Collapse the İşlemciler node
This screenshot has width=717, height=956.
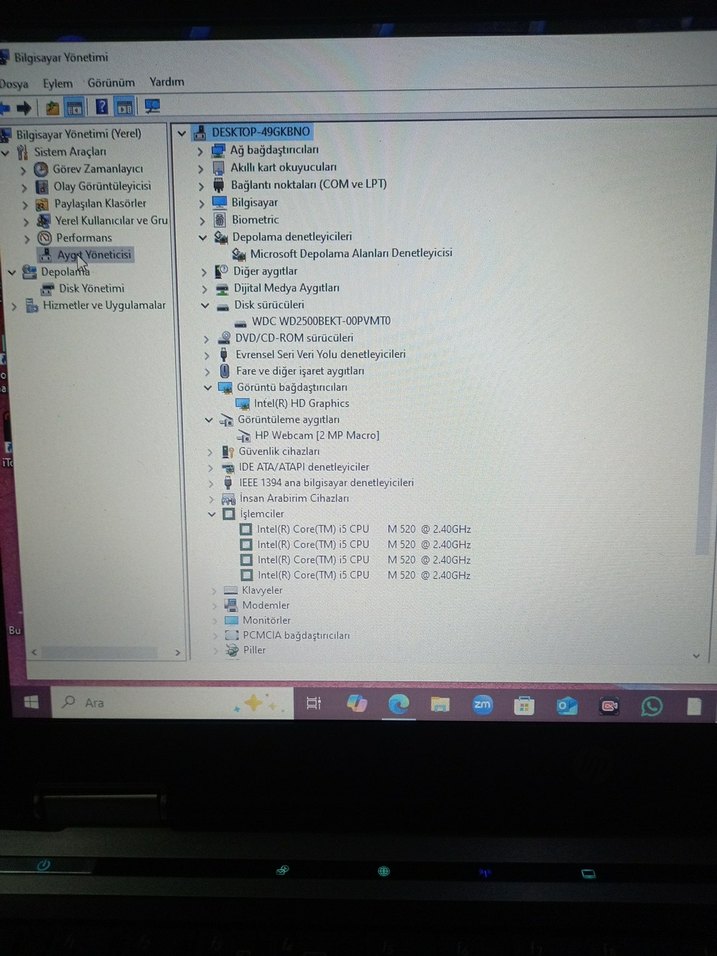point(212,515)
